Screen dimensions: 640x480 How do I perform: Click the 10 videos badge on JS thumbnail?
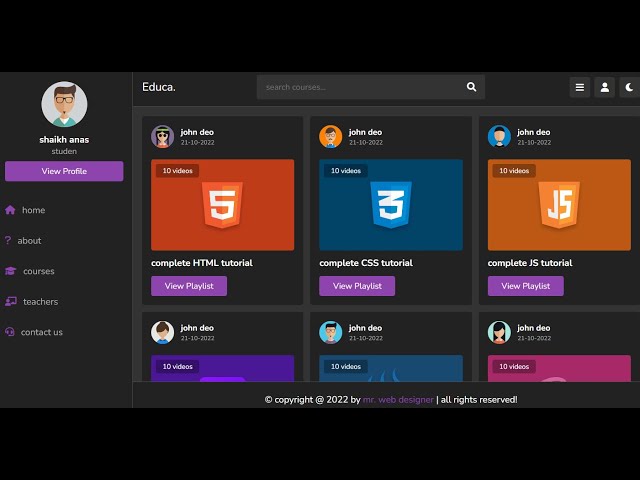tap(514, 171)
